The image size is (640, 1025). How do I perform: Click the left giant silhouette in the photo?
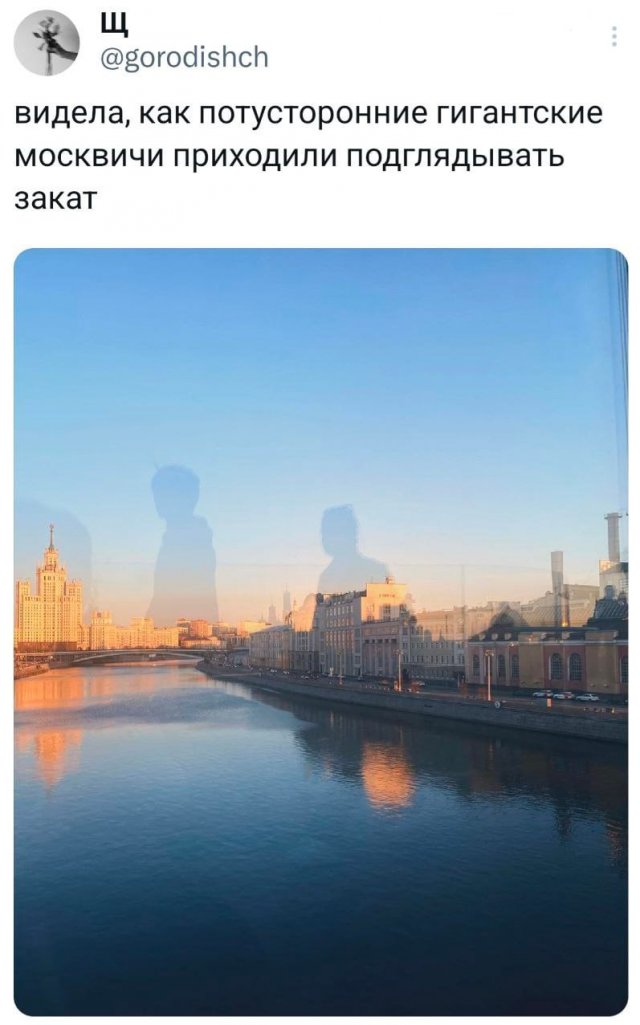pyautogui.click(x=182, y=545)
